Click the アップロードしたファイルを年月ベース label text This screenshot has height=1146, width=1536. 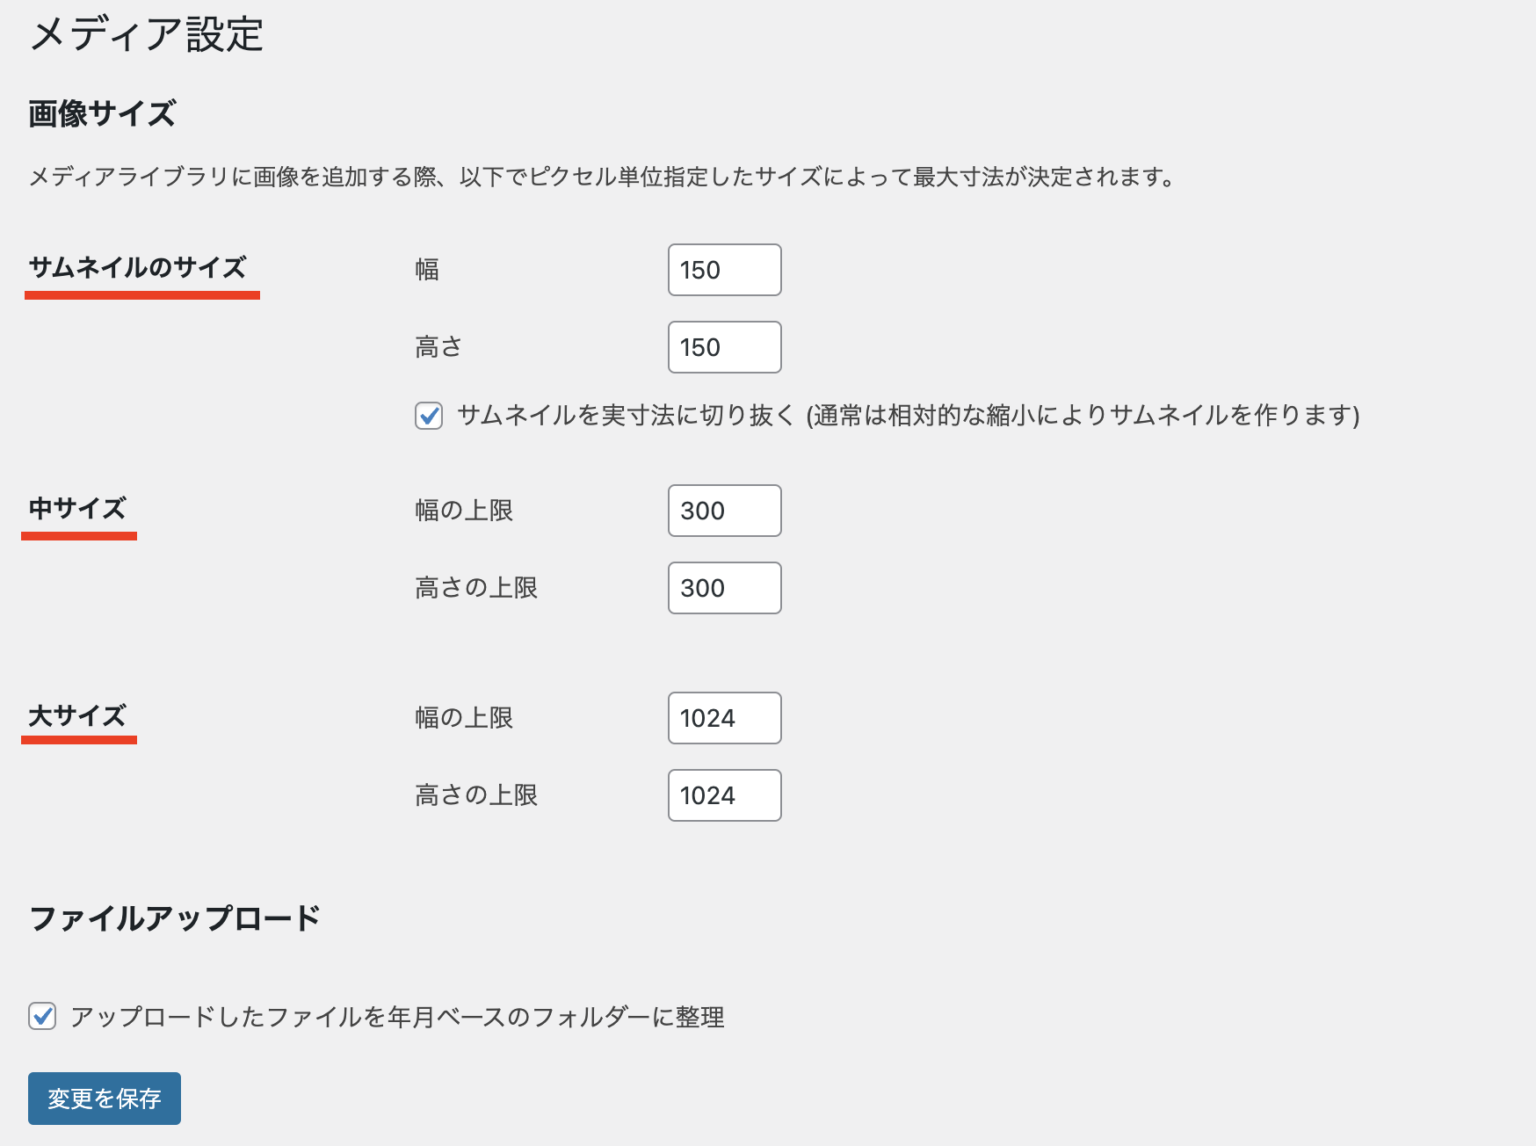pos(397,1017)
